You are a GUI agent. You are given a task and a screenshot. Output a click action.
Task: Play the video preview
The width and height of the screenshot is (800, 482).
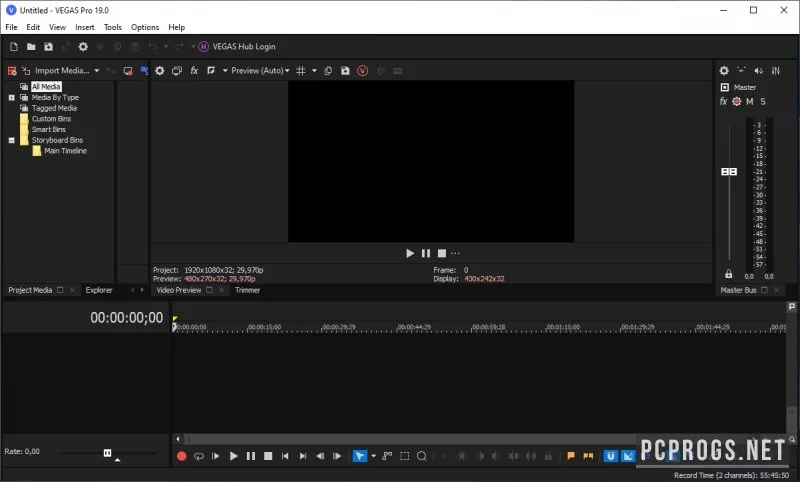click(410, 253)
